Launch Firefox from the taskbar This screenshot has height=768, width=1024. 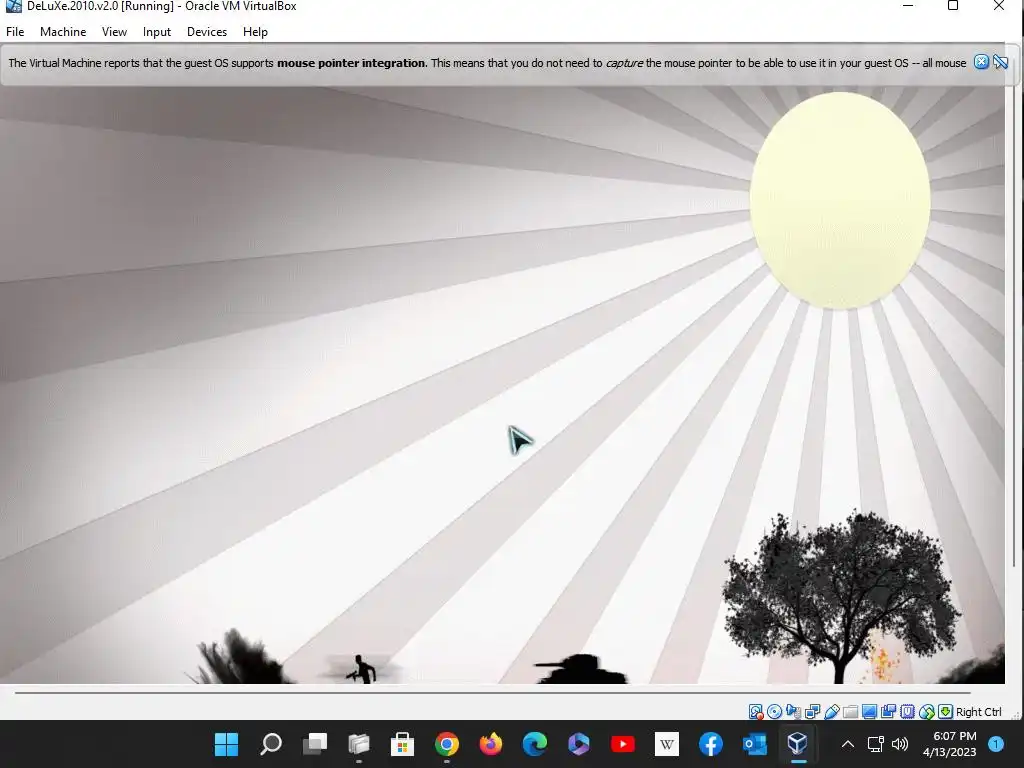pyautogui.click(x=490, y=744)
